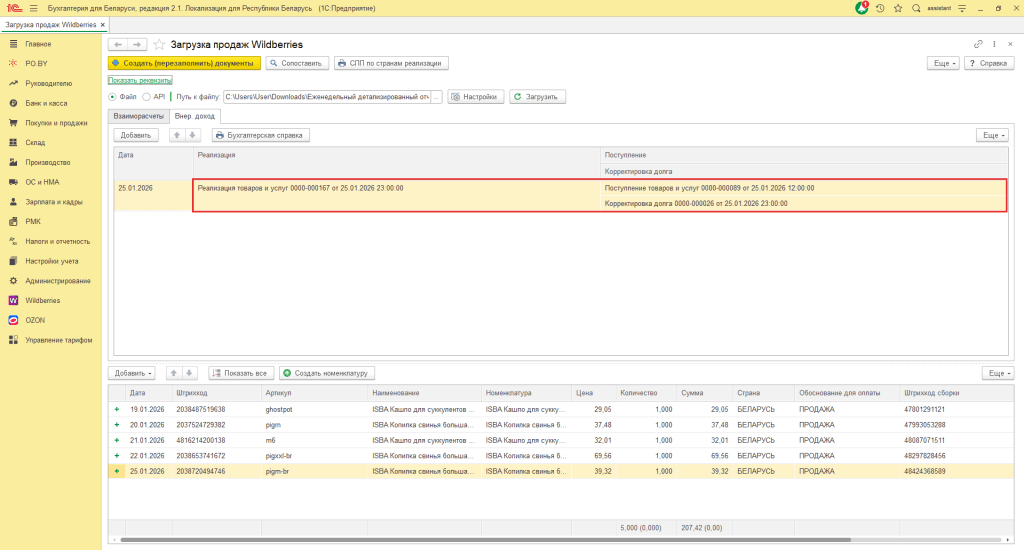Close the Загрузка продаж Wildberries tab
Screen dimensions: 1024x550
click(103, 25)
